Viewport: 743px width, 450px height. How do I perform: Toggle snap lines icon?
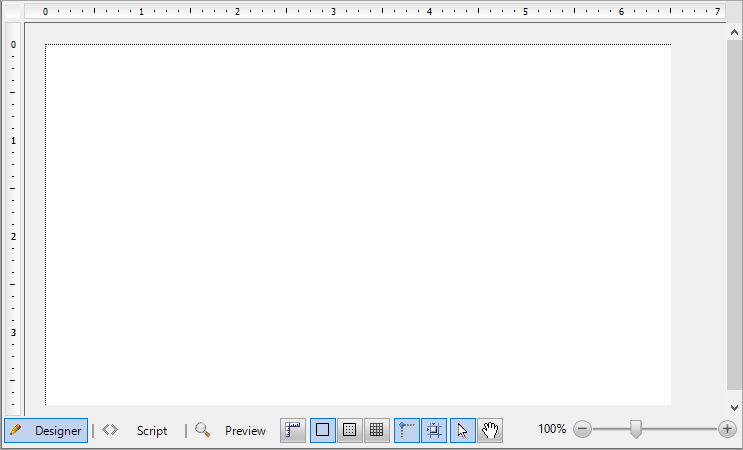click(407, 430)
